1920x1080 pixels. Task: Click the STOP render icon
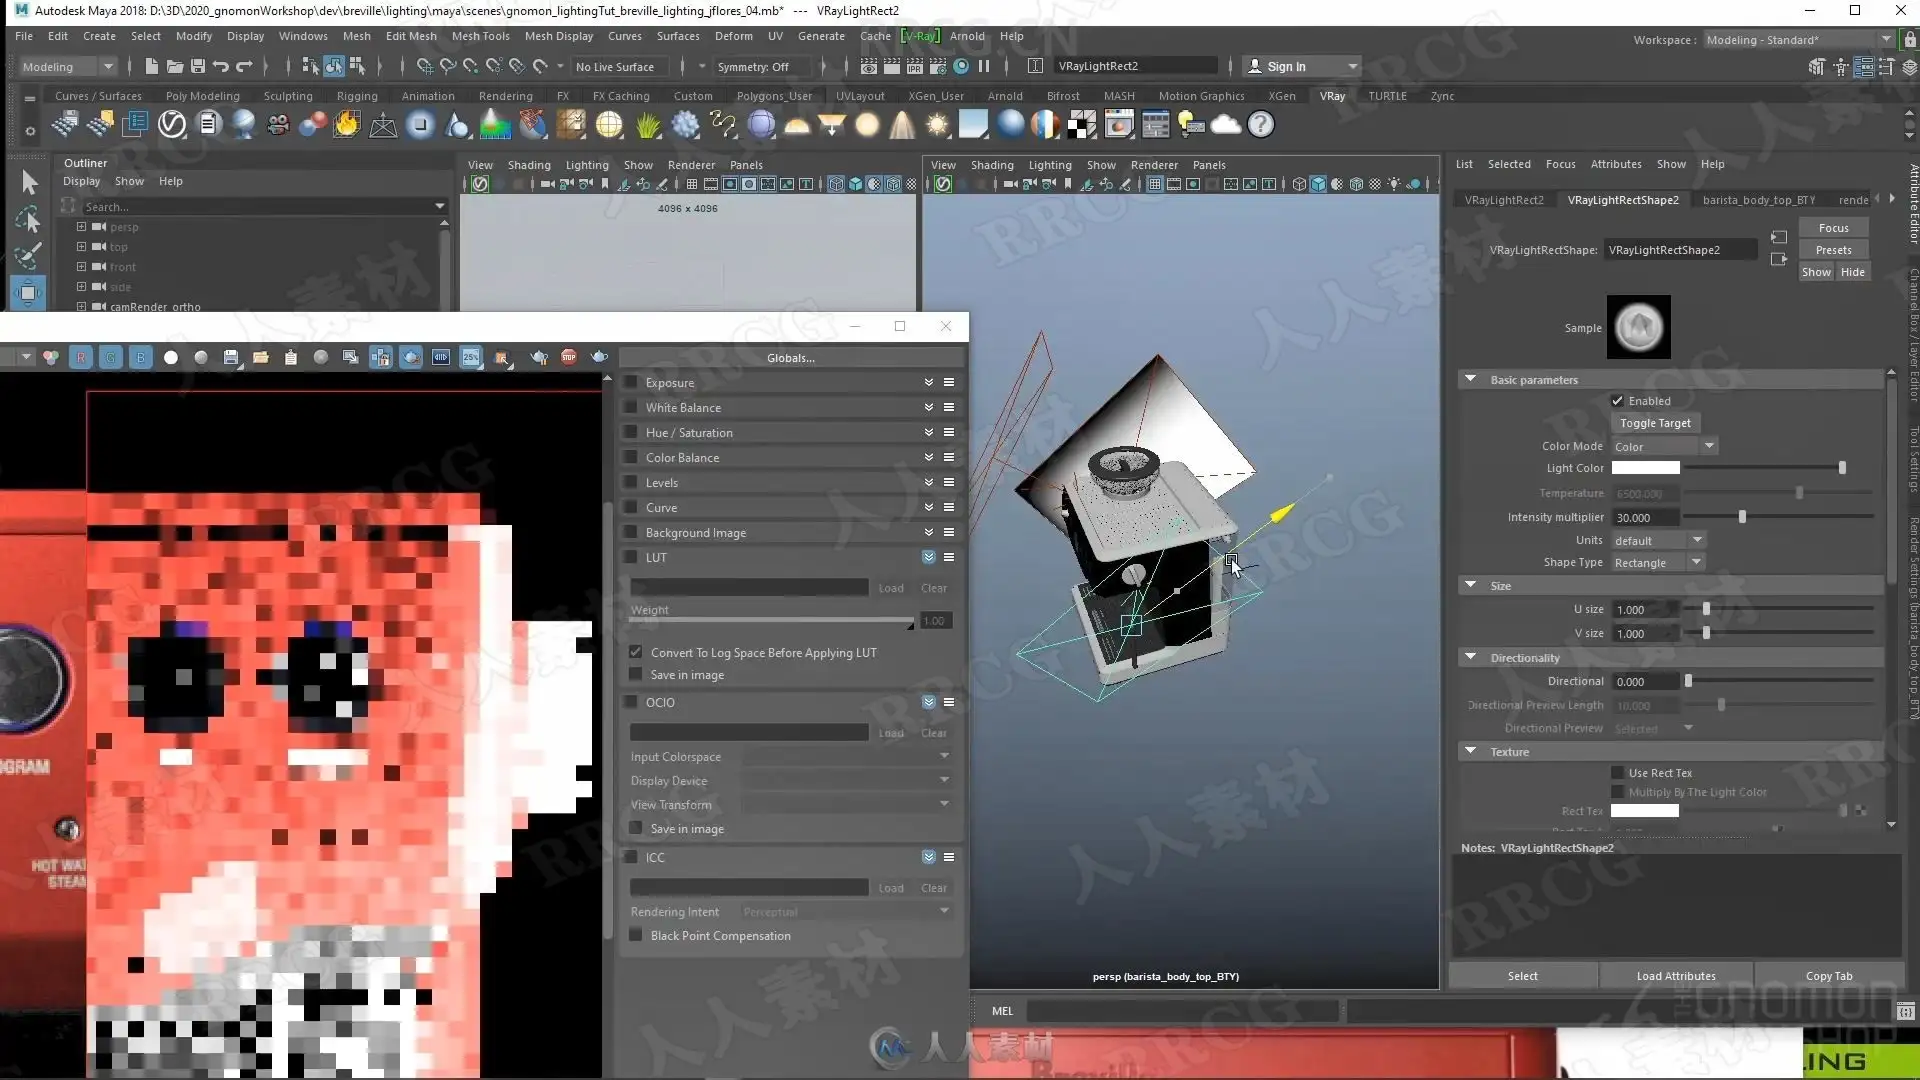click(569, 357)
